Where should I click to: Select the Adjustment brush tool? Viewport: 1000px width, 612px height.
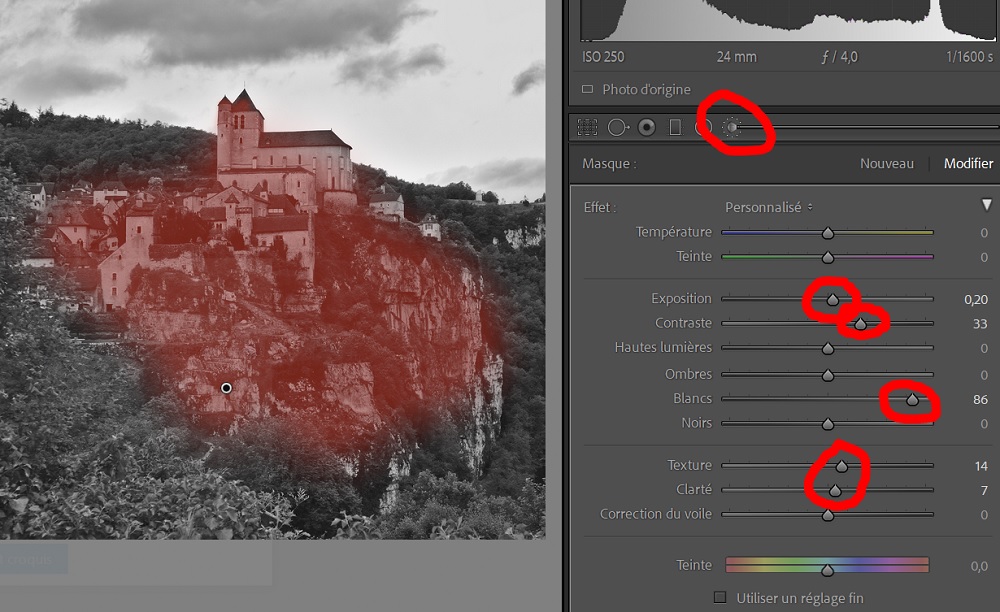click(x=733, y=128)
